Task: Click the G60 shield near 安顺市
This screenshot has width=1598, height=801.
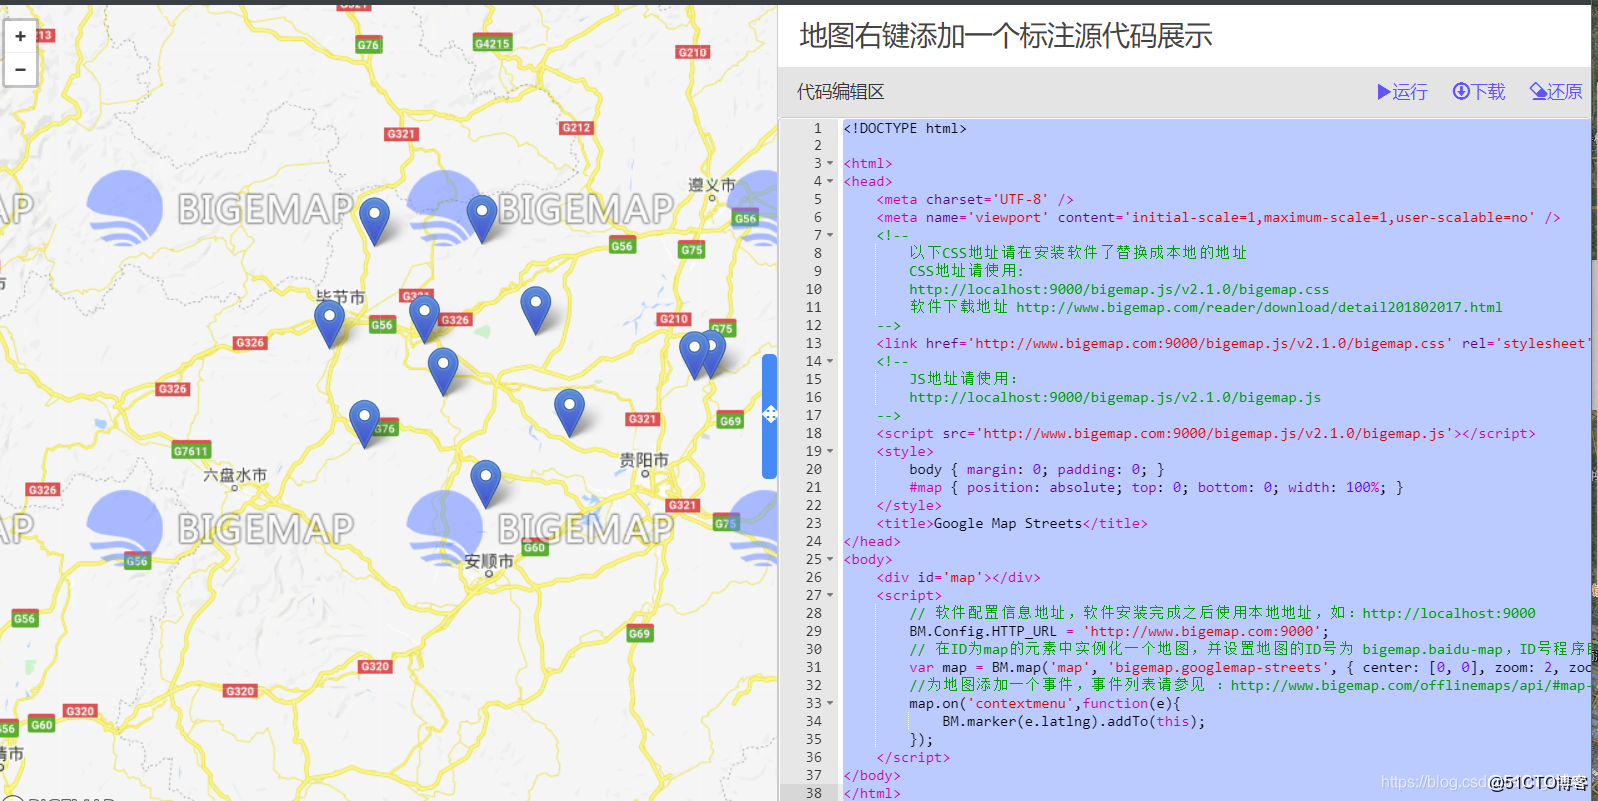Action: (534, 547)
